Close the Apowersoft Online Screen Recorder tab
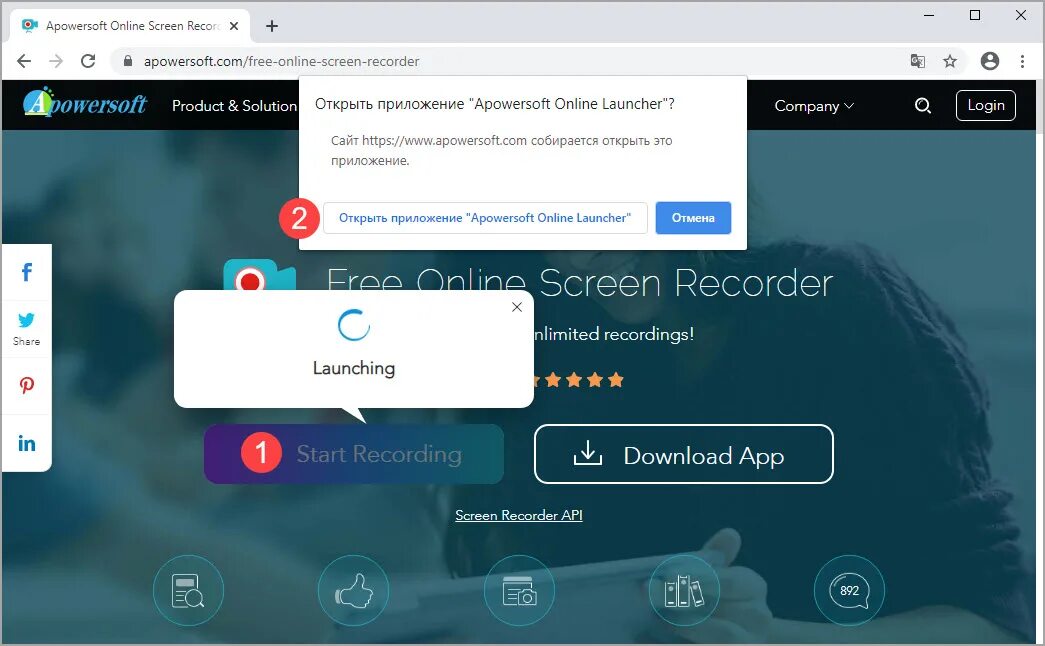This screenshot has height=646, width=1045. pos(234,26)
